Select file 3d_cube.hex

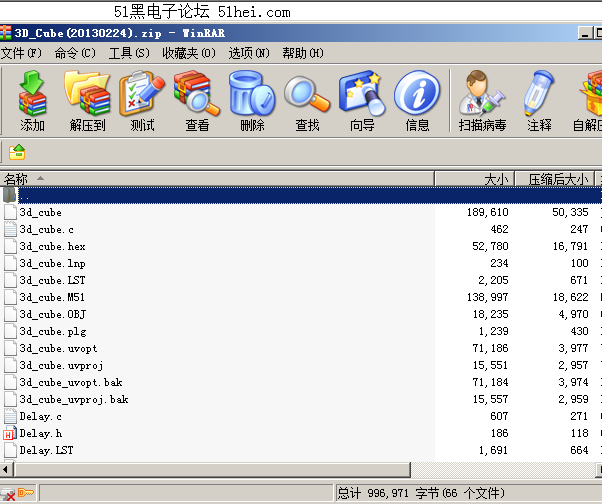pyautogui.click(x=52, y=246)
